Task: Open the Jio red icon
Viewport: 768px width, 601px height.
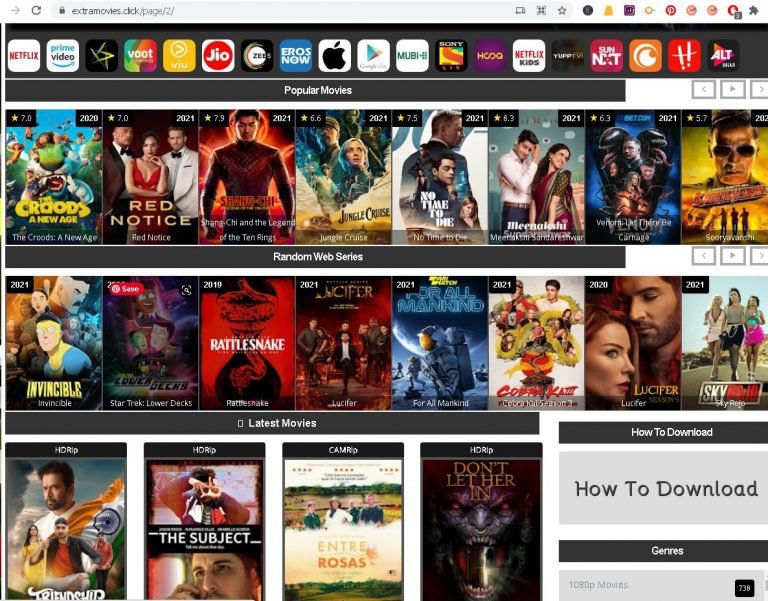Action: click(x=218, y=56)
